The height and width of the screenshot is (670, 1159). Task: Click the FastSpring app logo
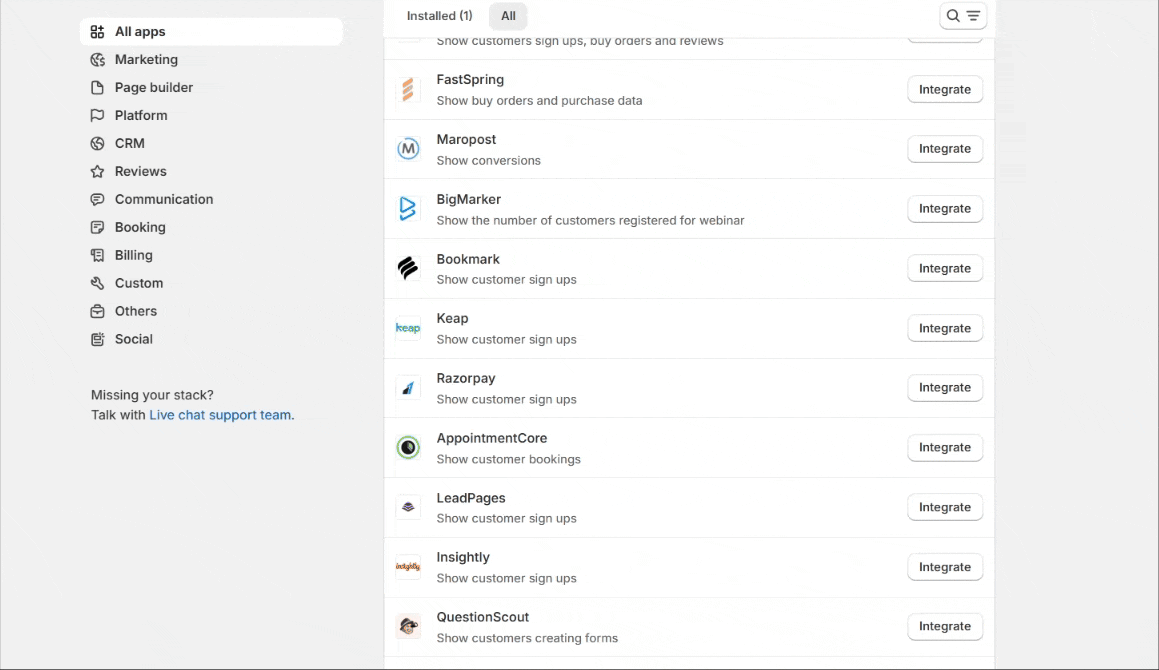coord(408,89)
